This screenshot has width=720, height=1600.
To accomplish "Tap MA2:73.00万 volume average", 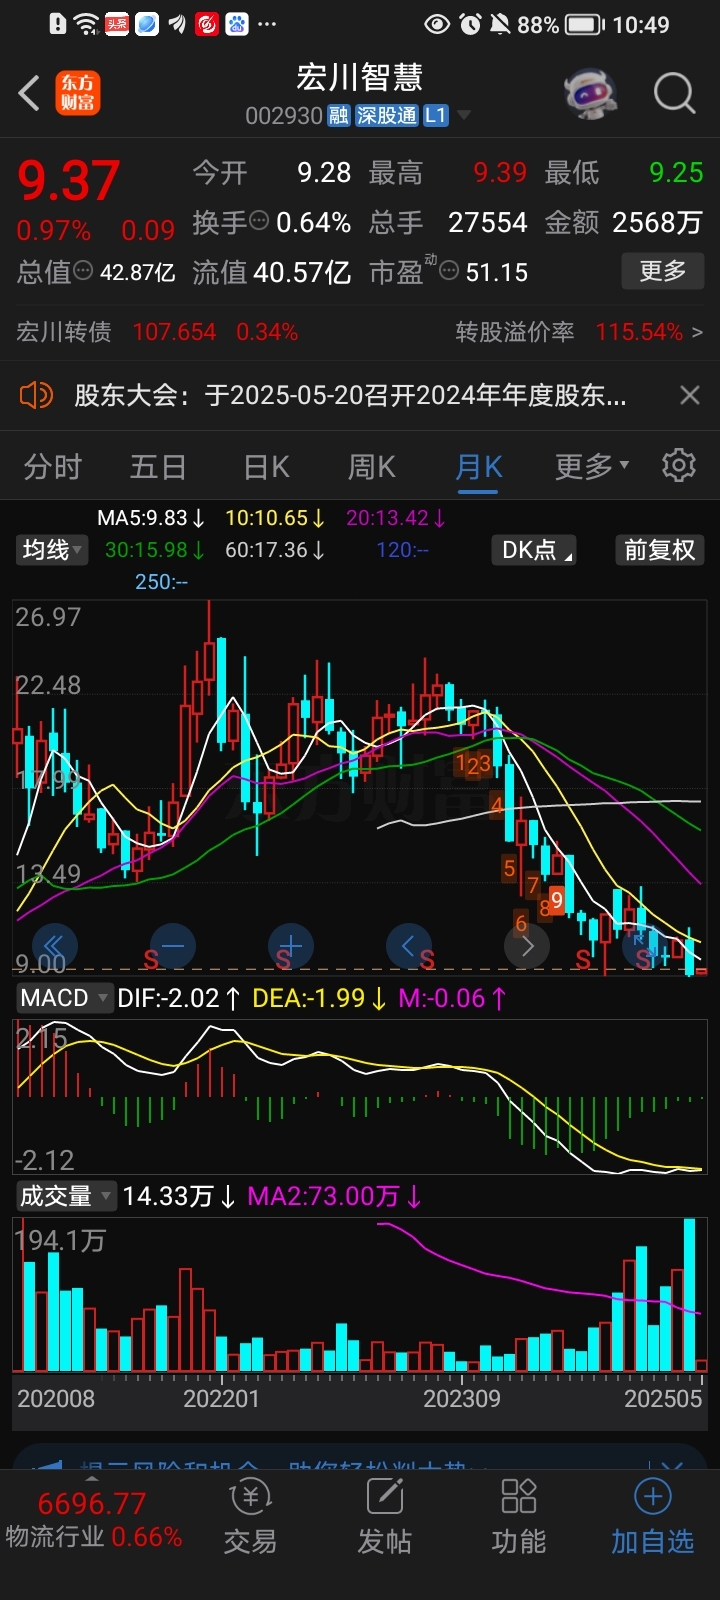I will point(335,1196).
